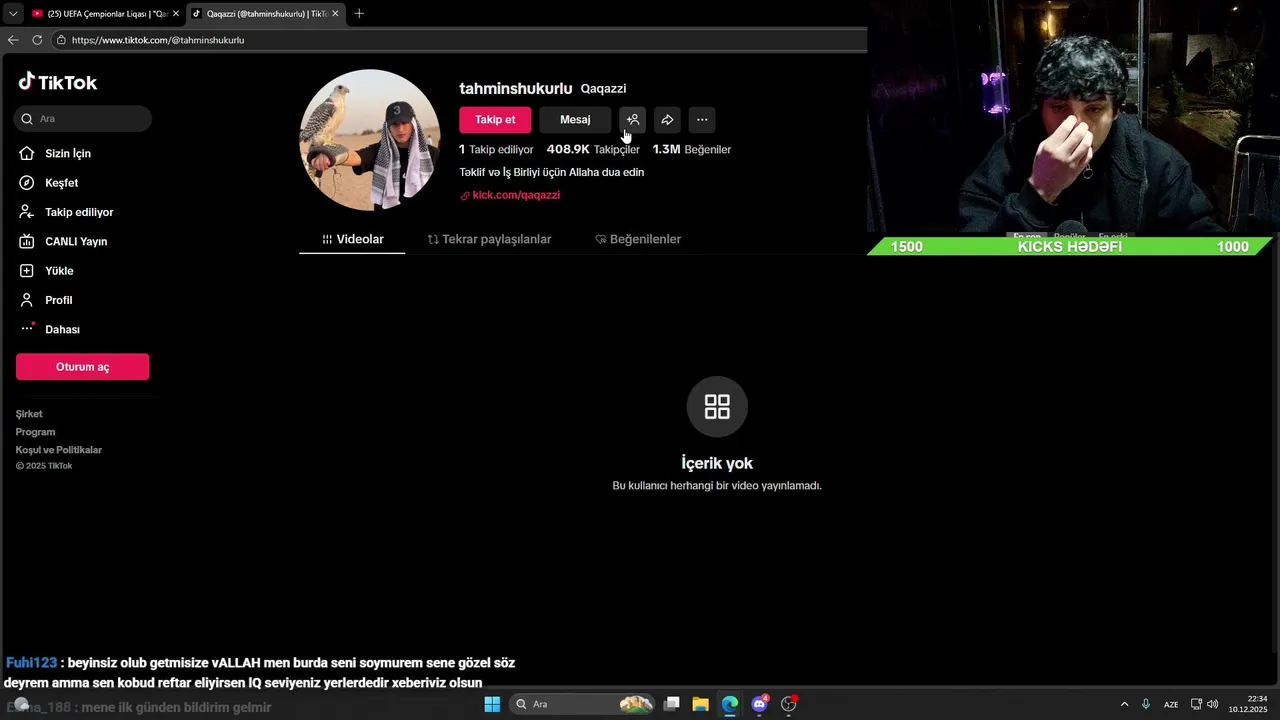This screenshot has width=1280, height=720.
Task: Switch to Tekrar paylaşılanlar tab
Action: [489, 239]
